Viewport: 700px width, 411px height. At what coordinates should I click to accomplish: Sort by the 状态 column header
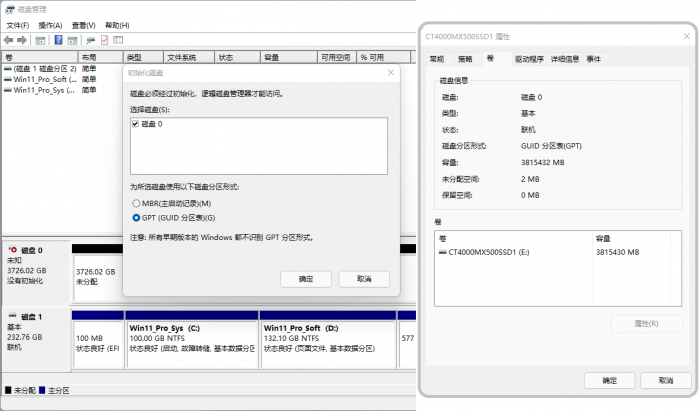click(238, 58)
